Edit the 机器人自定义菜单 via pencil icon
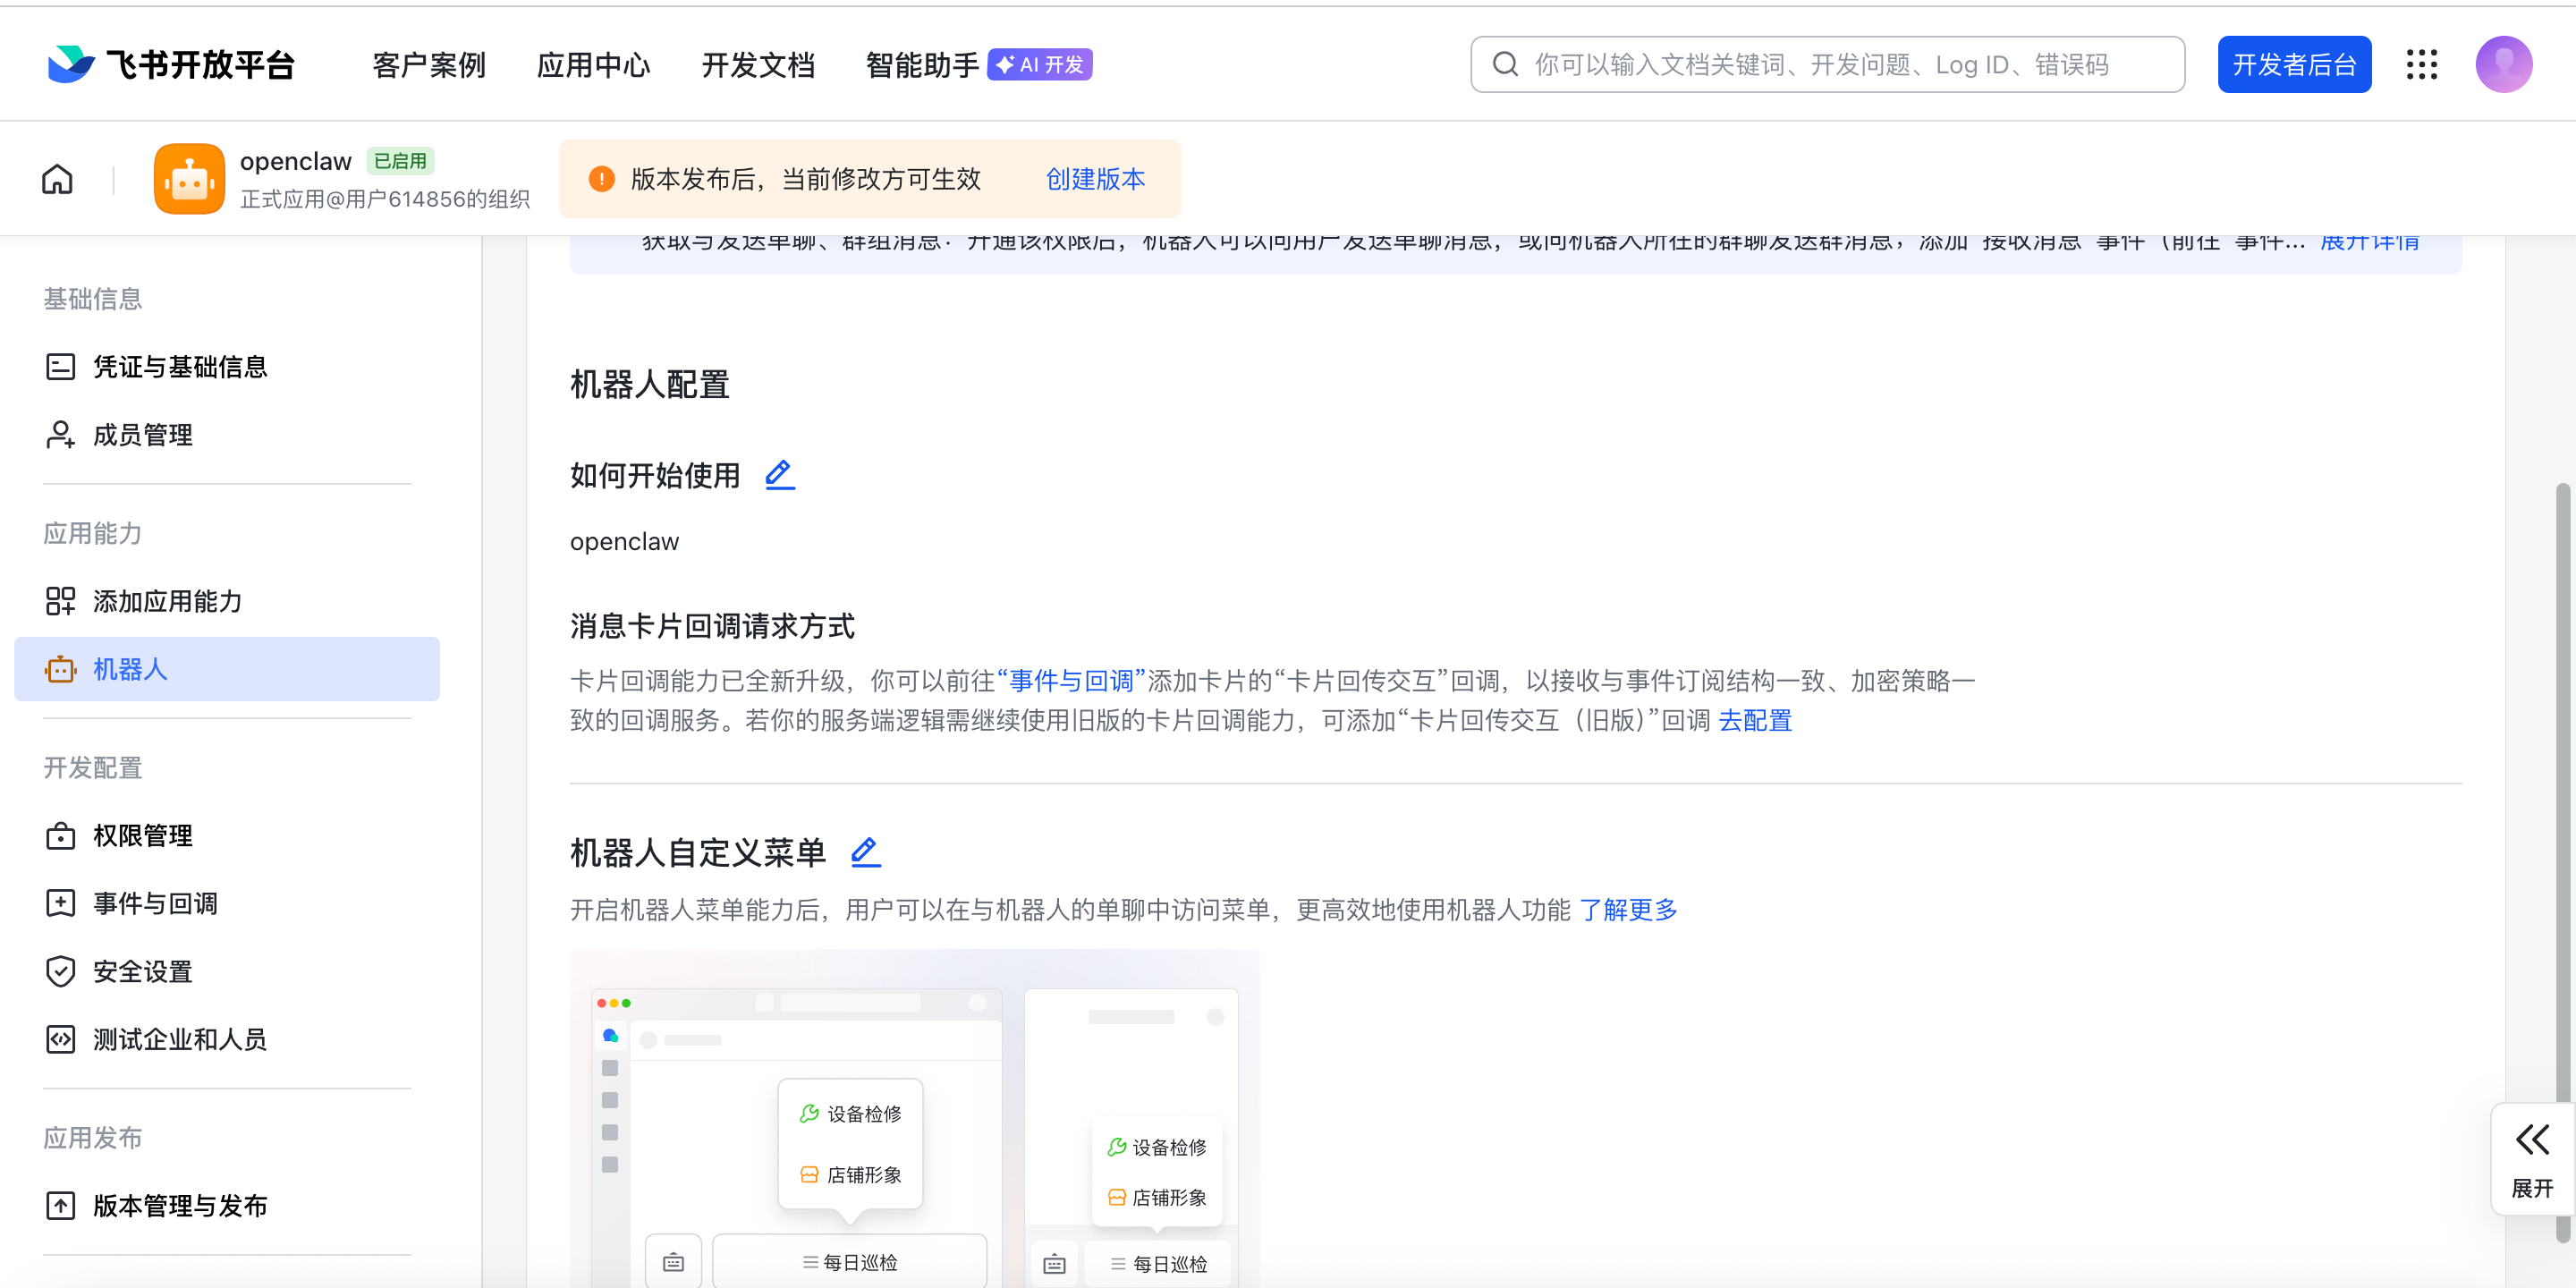This screenshot has height=1288, width=2576. (x=865, y=852)
